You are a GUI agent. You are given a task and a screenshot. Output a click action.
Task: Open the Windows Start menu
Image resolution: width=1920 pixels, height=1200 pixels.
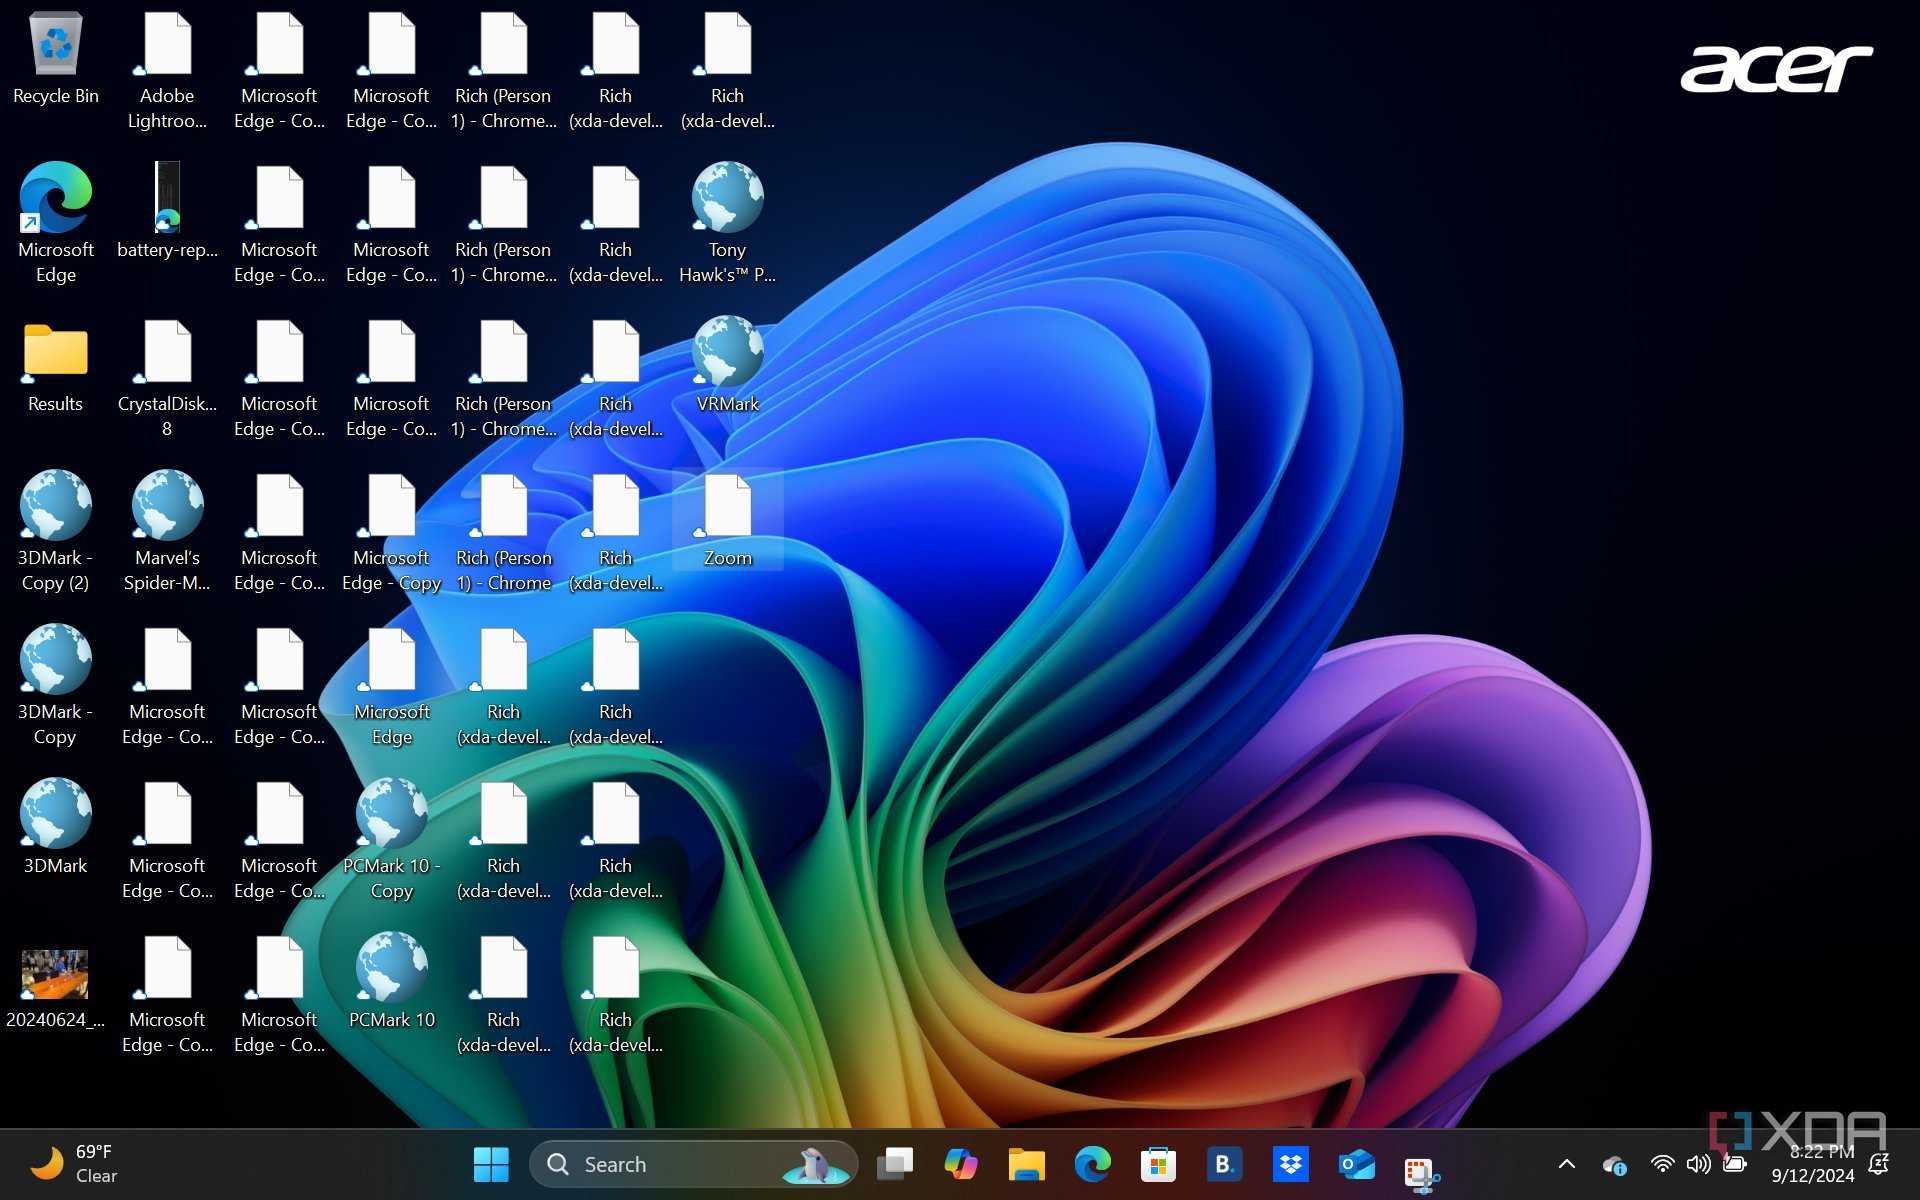pyautogui.click(x=491, y=1164)
